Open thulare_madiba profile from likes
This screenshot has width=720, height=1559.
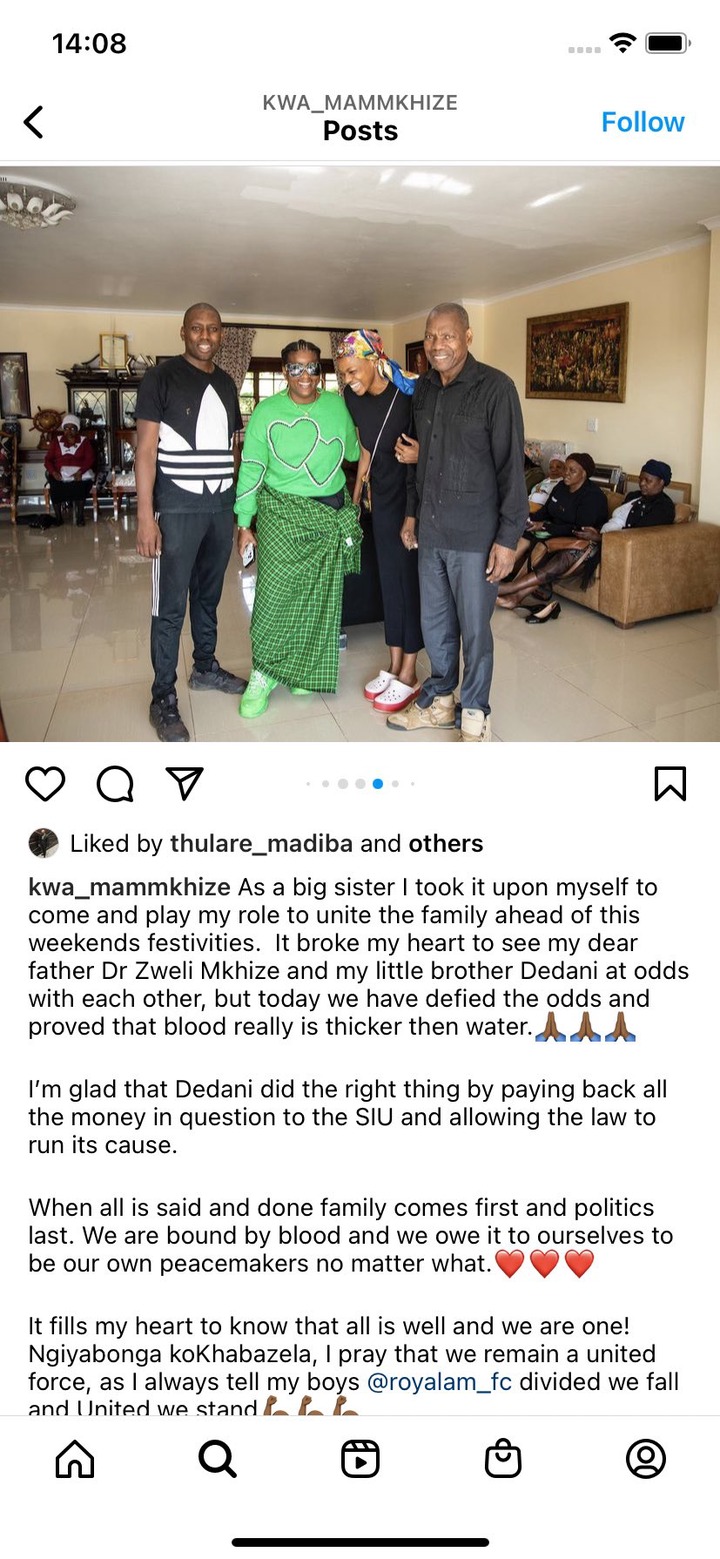click(261, 844)
